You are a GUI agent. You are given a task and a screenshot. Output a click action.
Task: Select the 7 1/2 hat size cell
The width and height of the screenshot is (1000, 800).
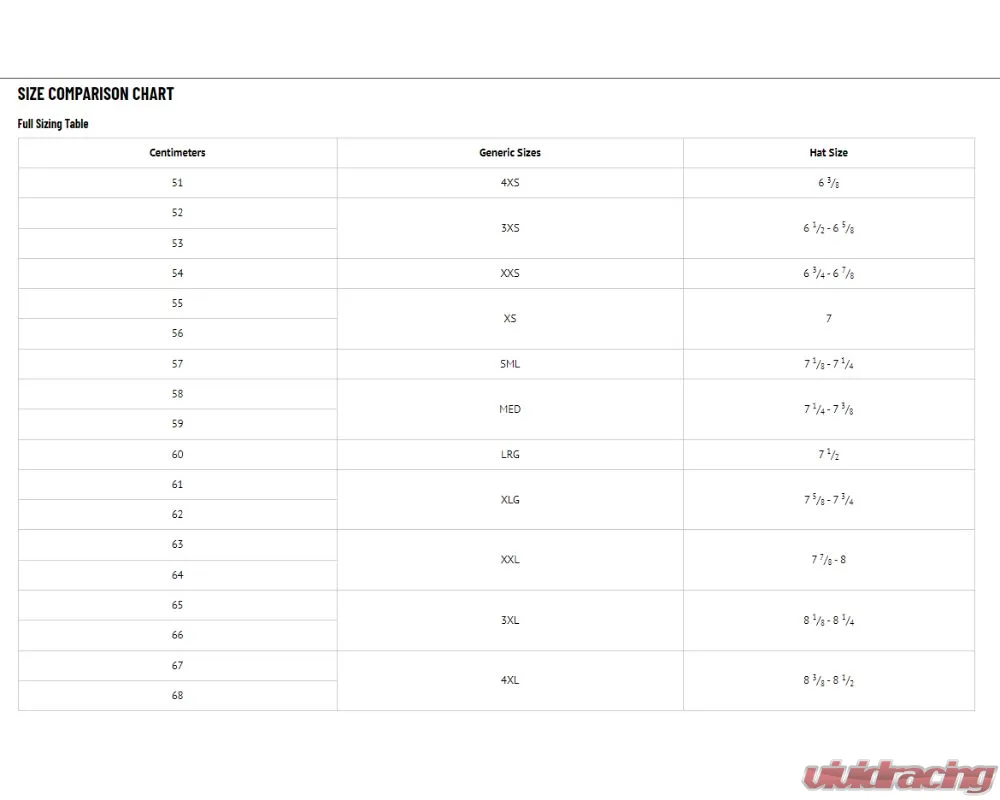[828, 454]
